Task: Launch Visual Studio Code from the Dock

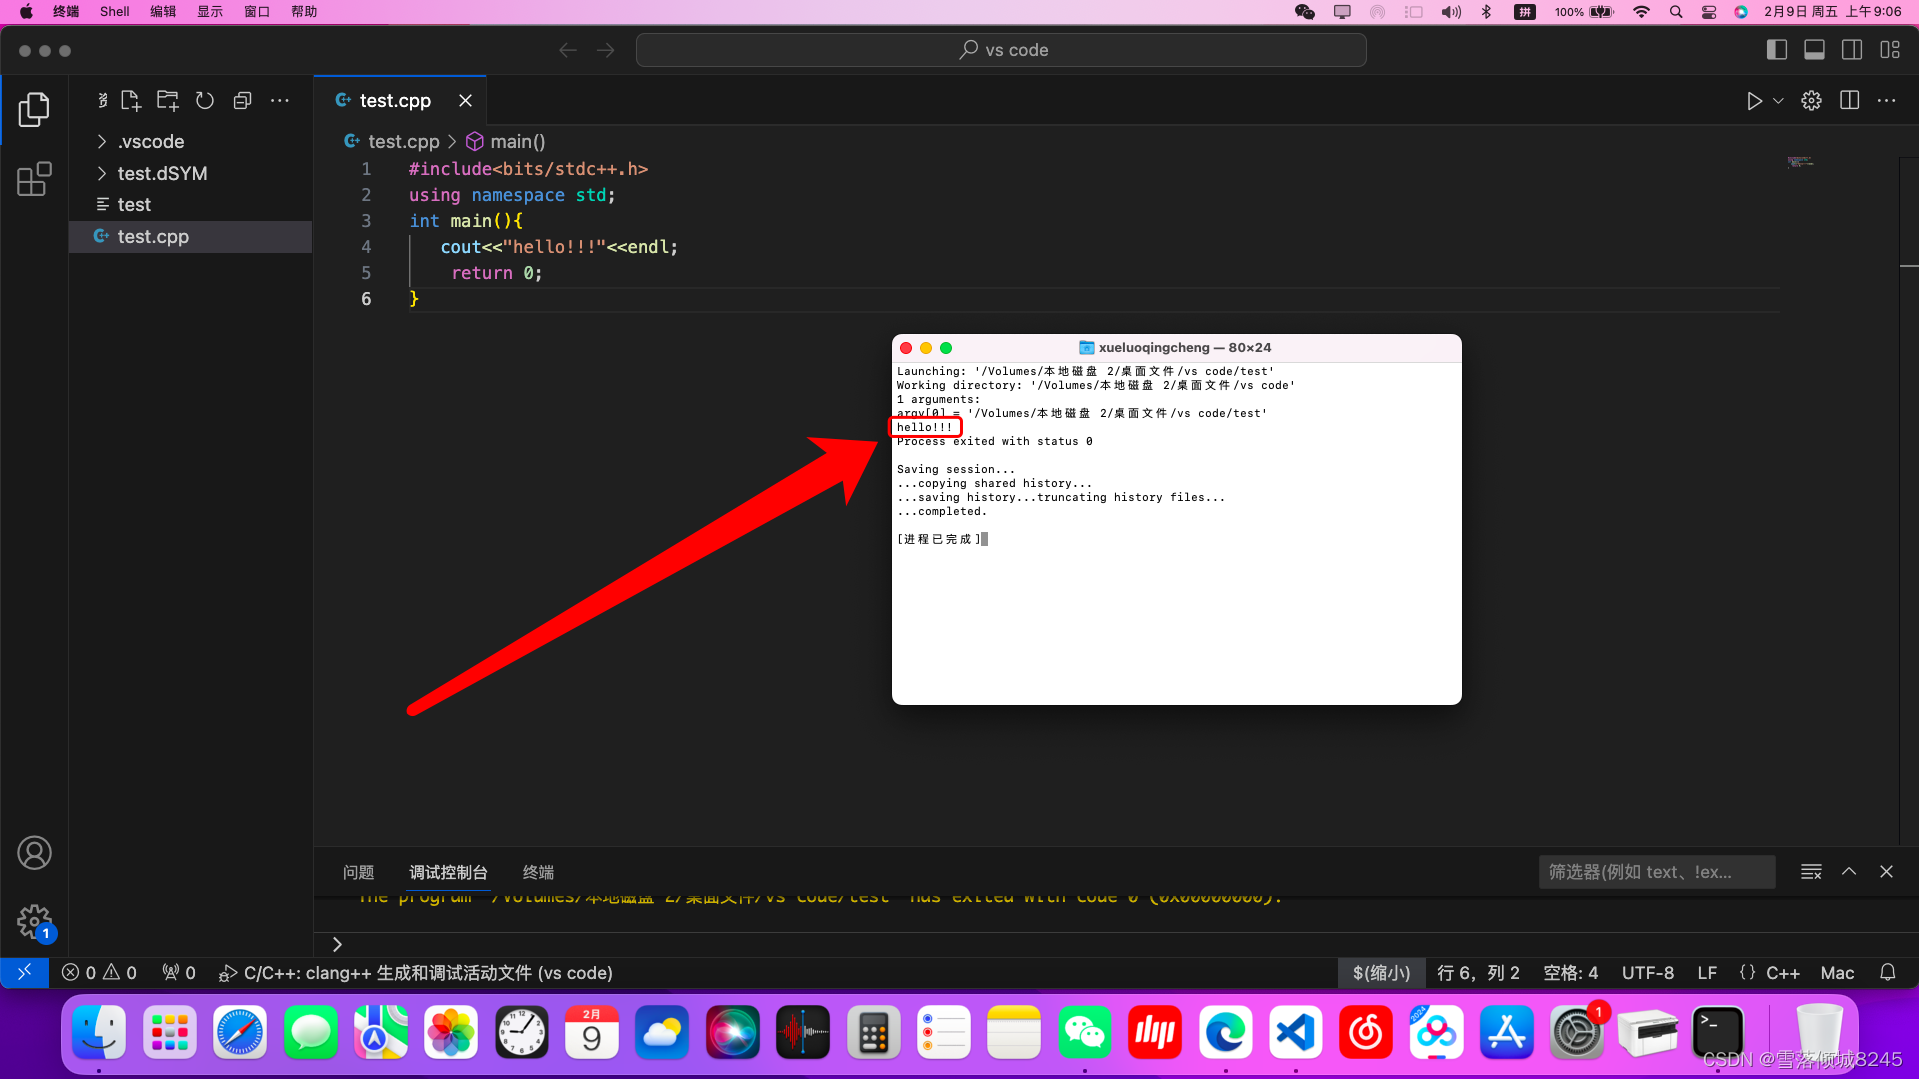Action: (x=1295, y=1032)
